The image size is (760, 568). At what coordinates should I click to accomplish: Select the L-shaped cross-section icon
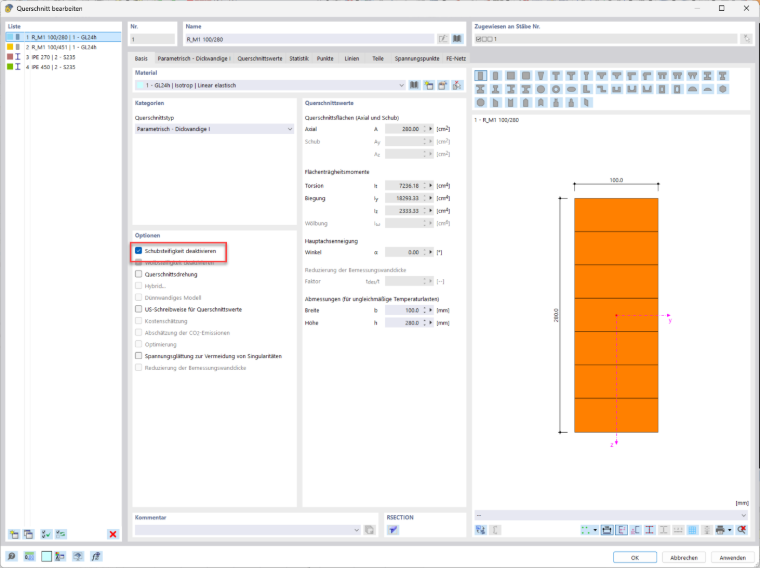click(586, 89)
